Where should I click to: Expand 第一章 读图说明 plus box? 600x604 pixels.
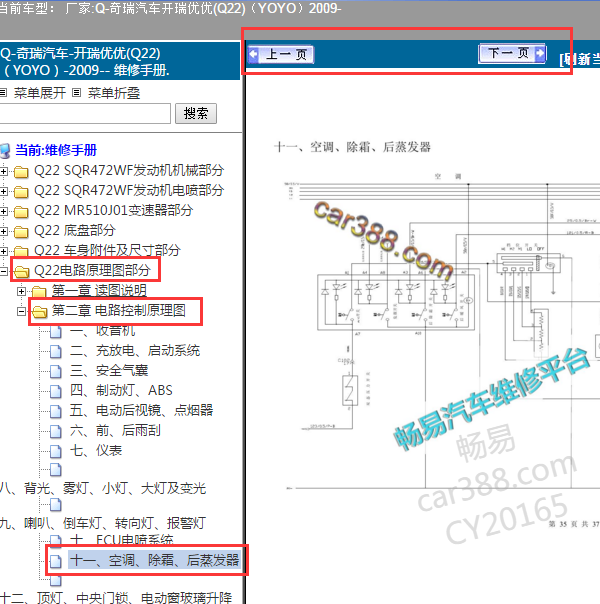[x=22, y=292]
